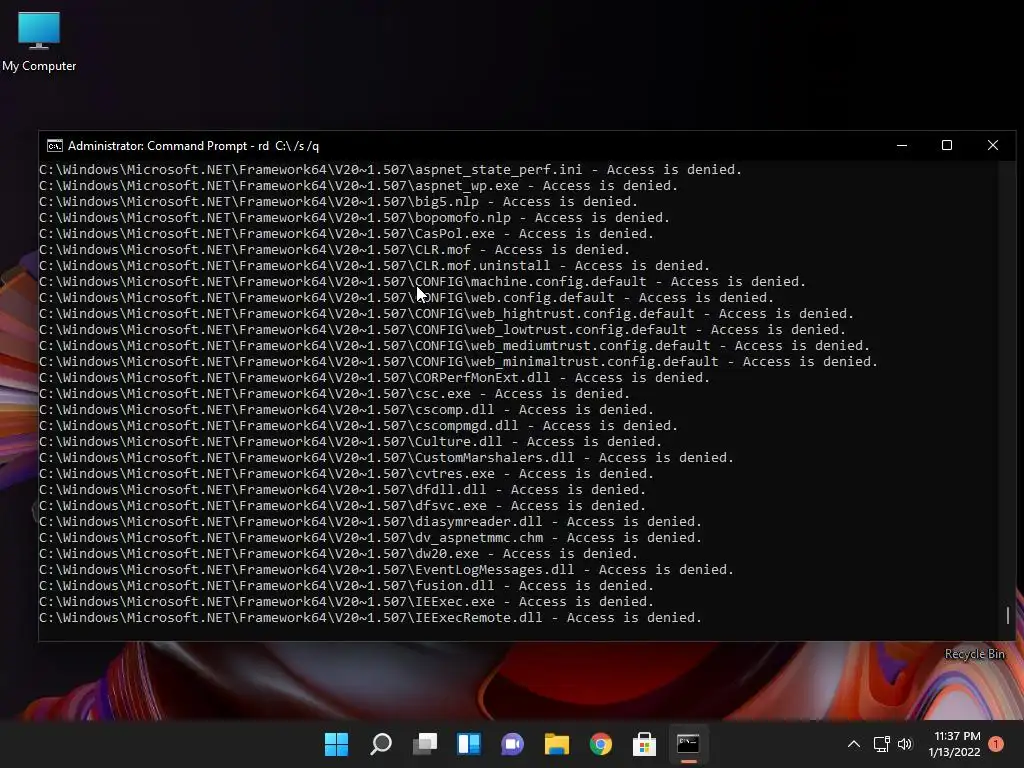The width and height of the screenshot is (1024, 768).
Task: Click the IEExecRemote.dll output line
Action: 371,618
